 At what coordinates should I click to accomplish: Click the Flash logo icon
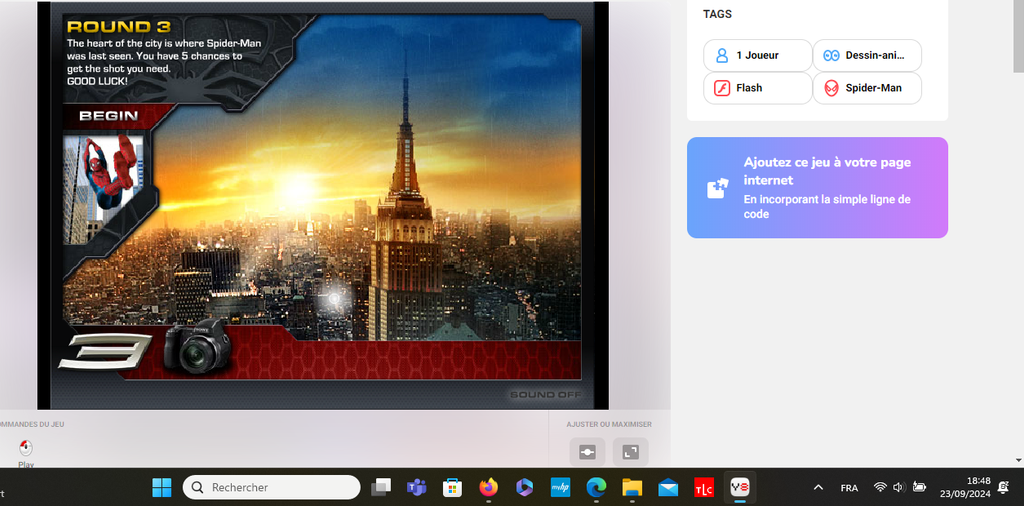tap(722, 88)
